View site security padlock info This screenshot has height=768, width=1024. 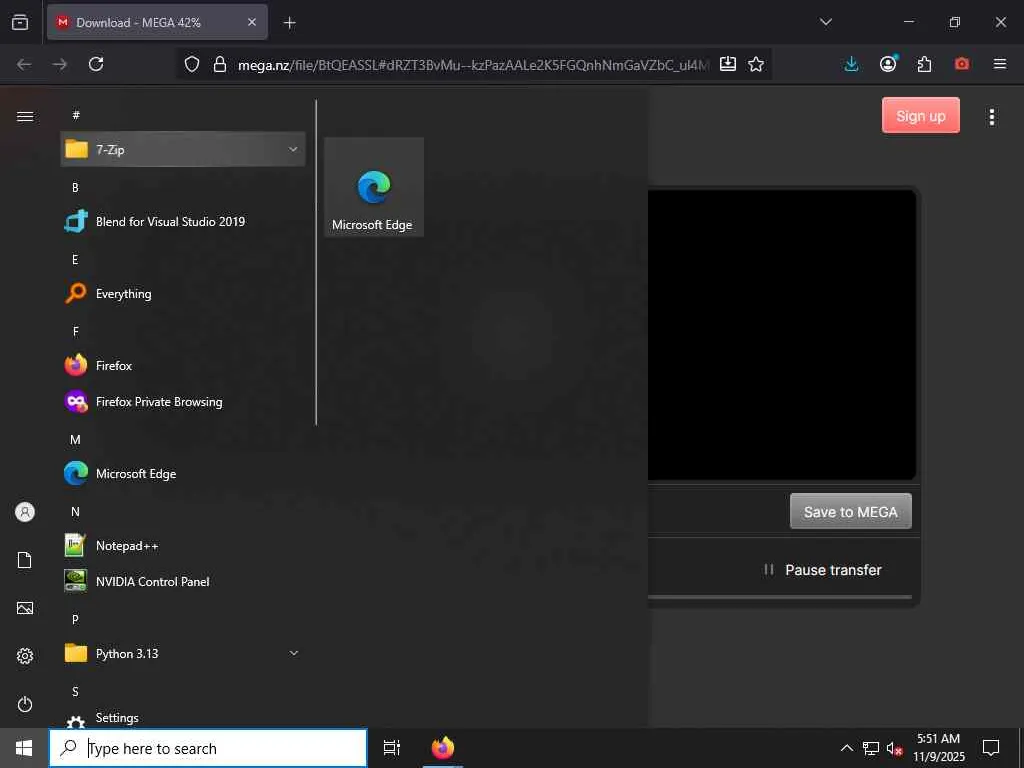[220, 64]
